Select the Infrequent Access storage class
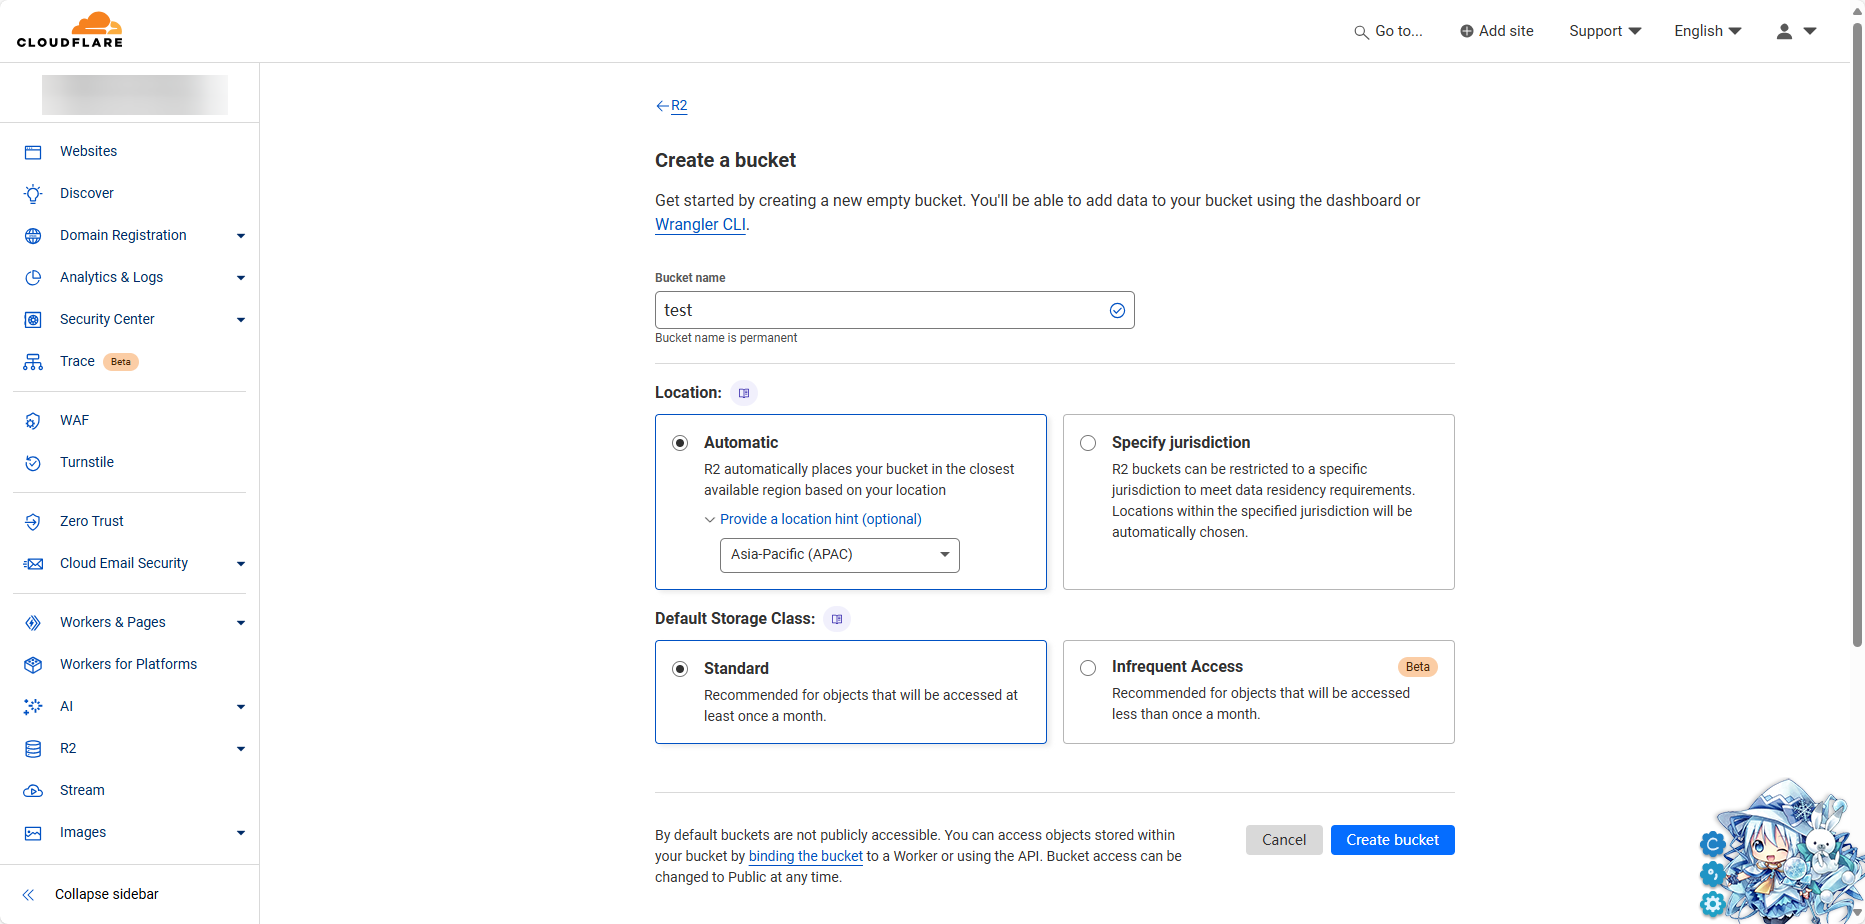 pos(1088,668)
